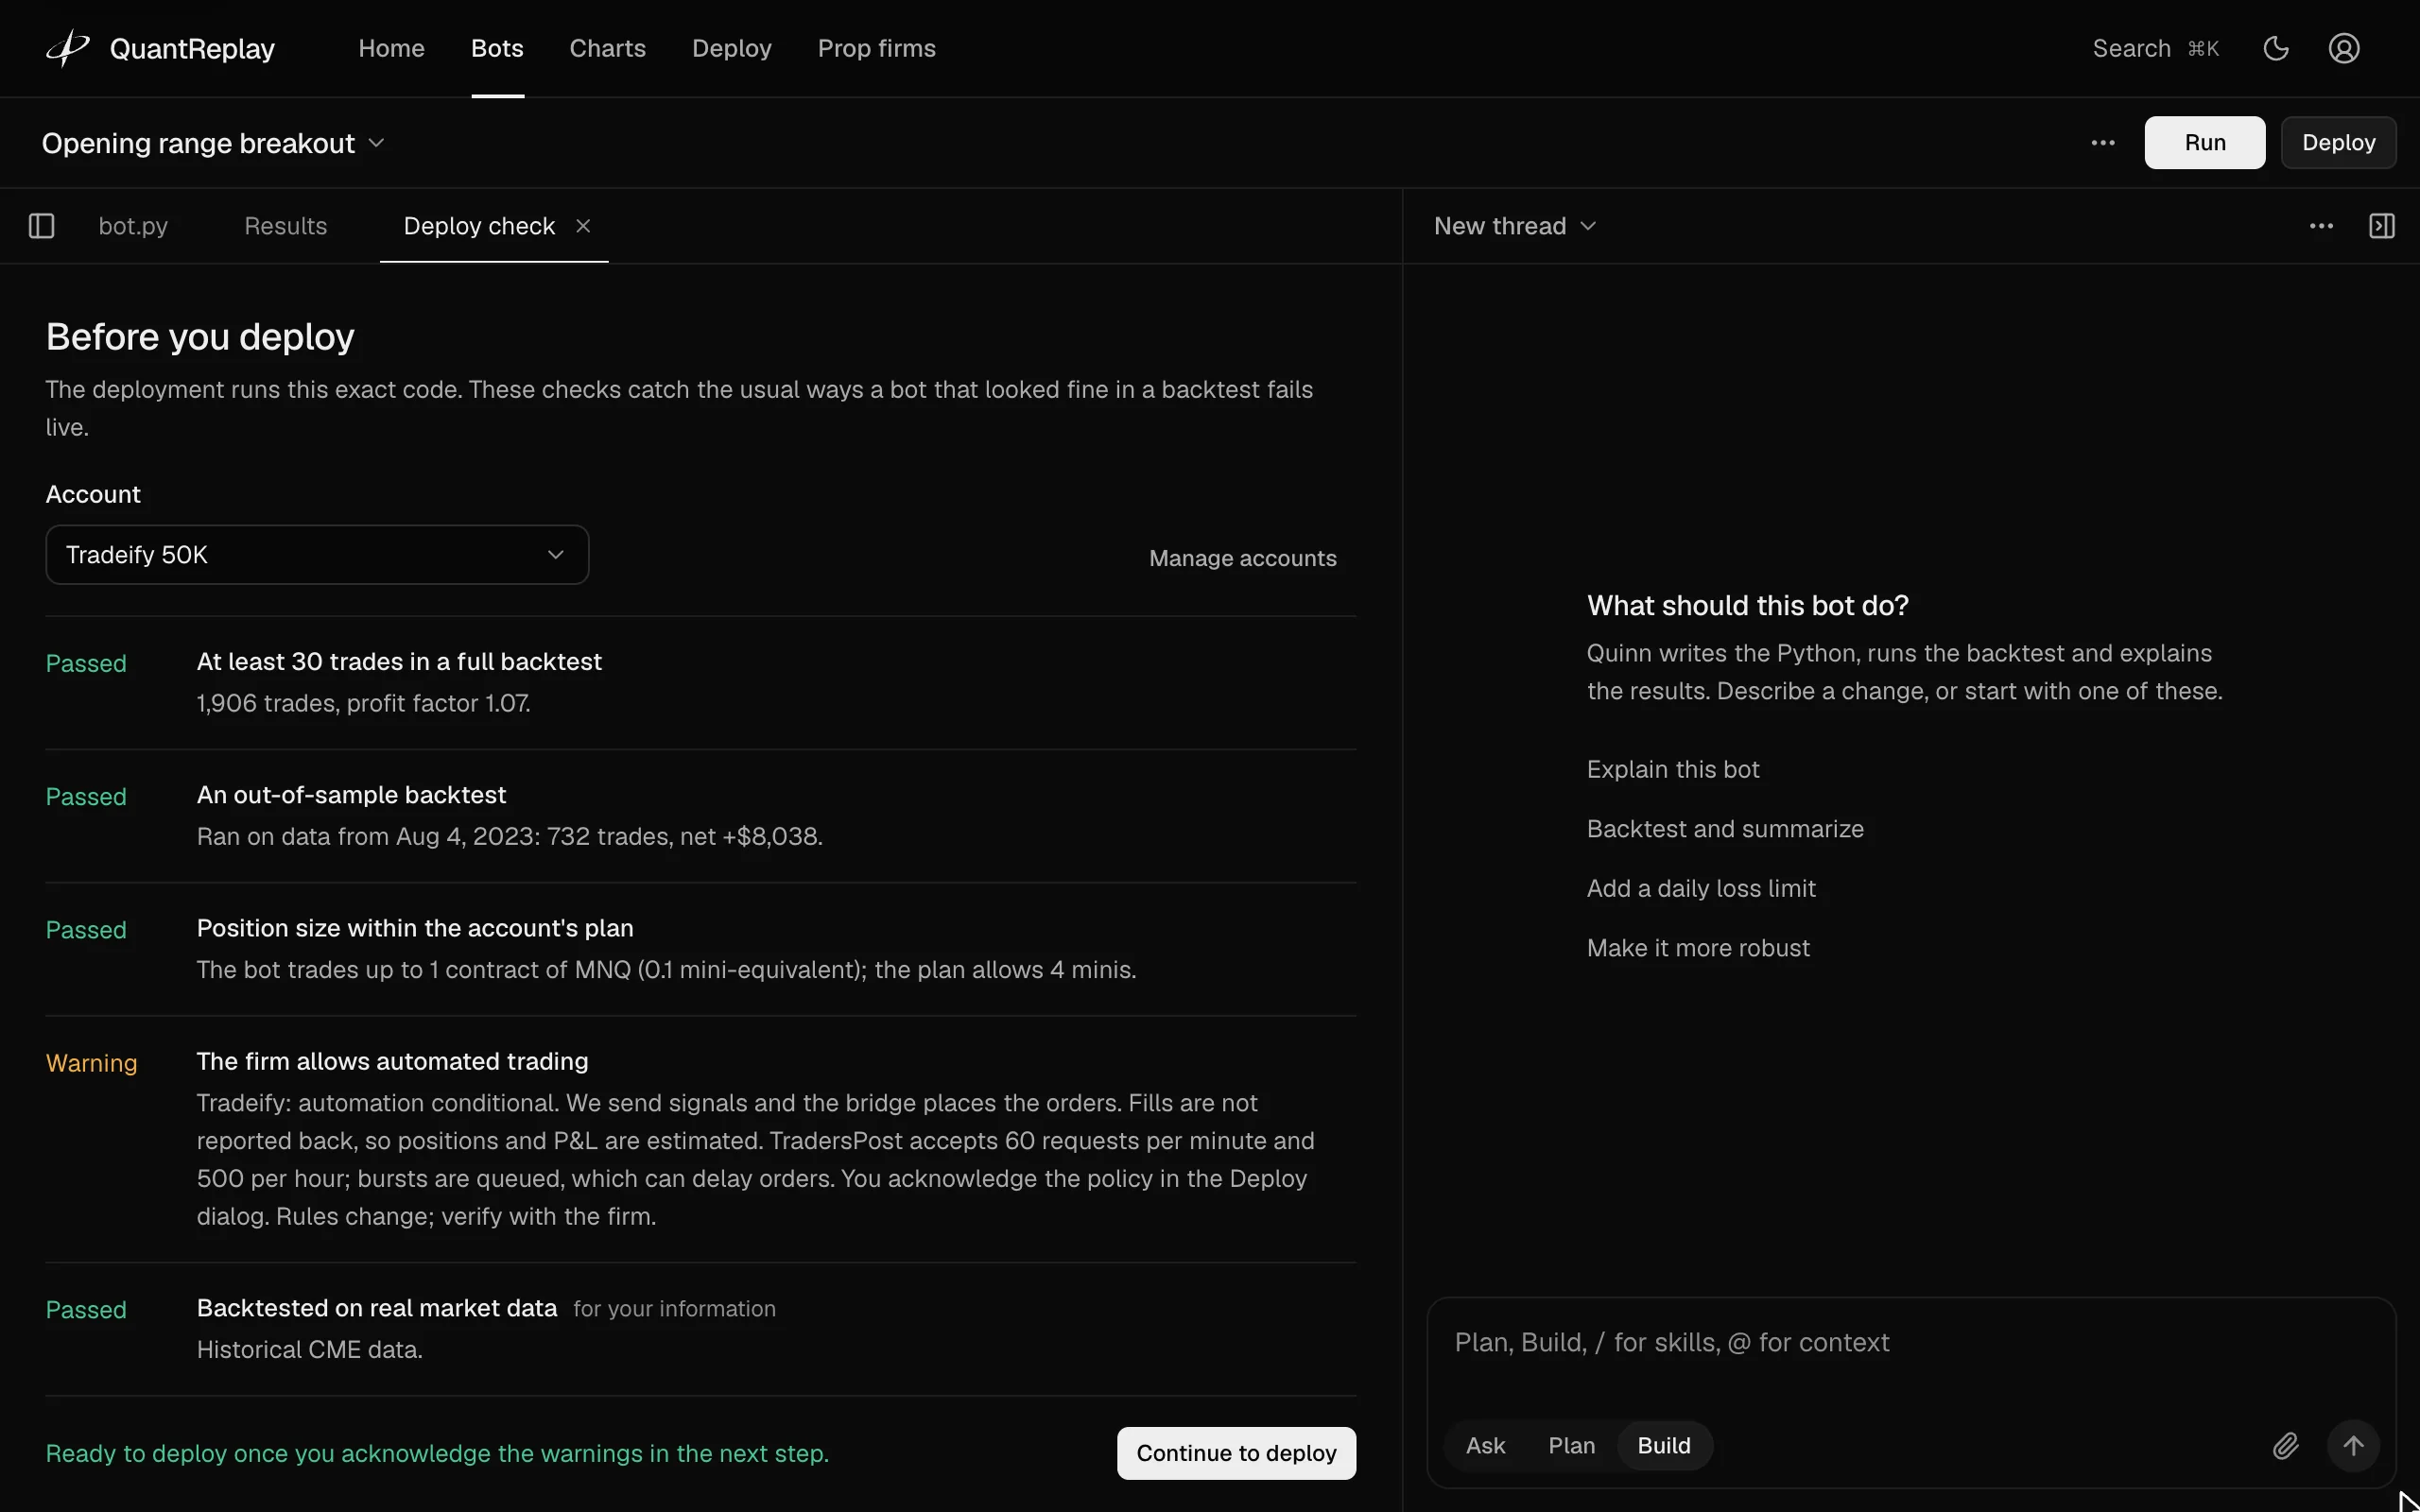Click 'Position size within the account's plan'
The height and width of the screenshot is (1512, 2420).
point(415,928)
